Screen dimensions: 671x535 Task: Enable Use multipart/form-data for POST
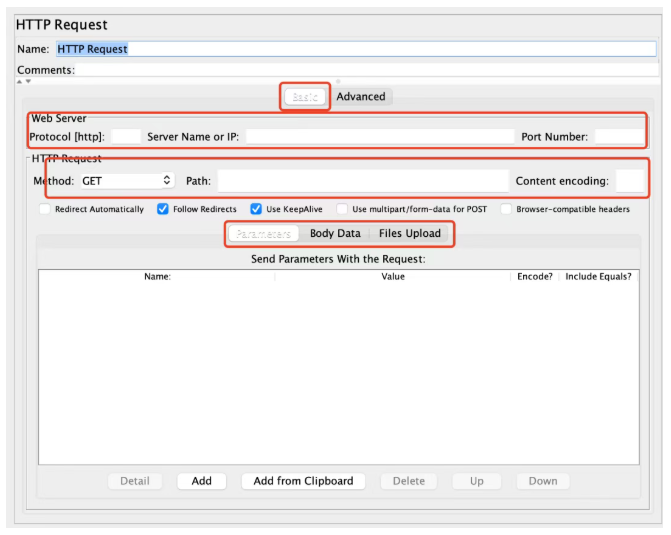coord(342,209)
